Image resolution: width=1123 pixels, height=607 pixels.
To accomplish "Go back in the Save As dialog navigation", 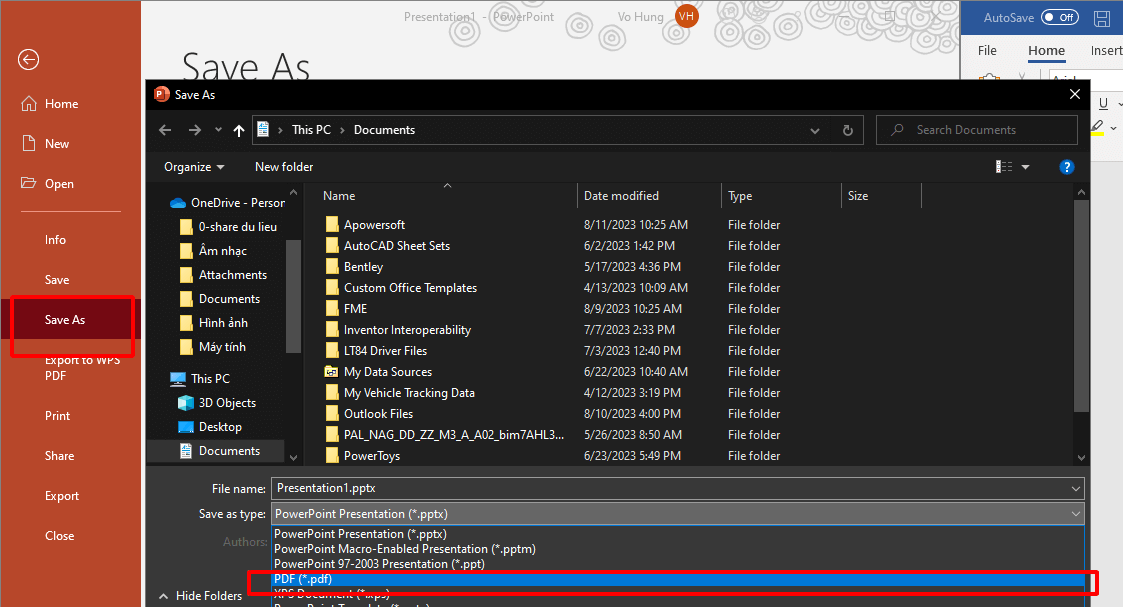I will coord(165,130).
